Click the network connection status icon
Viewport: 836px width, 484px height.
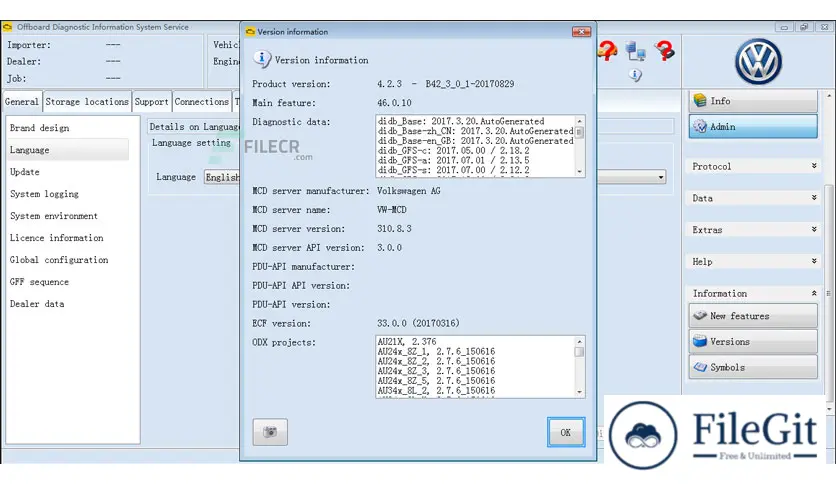point(635,51)
